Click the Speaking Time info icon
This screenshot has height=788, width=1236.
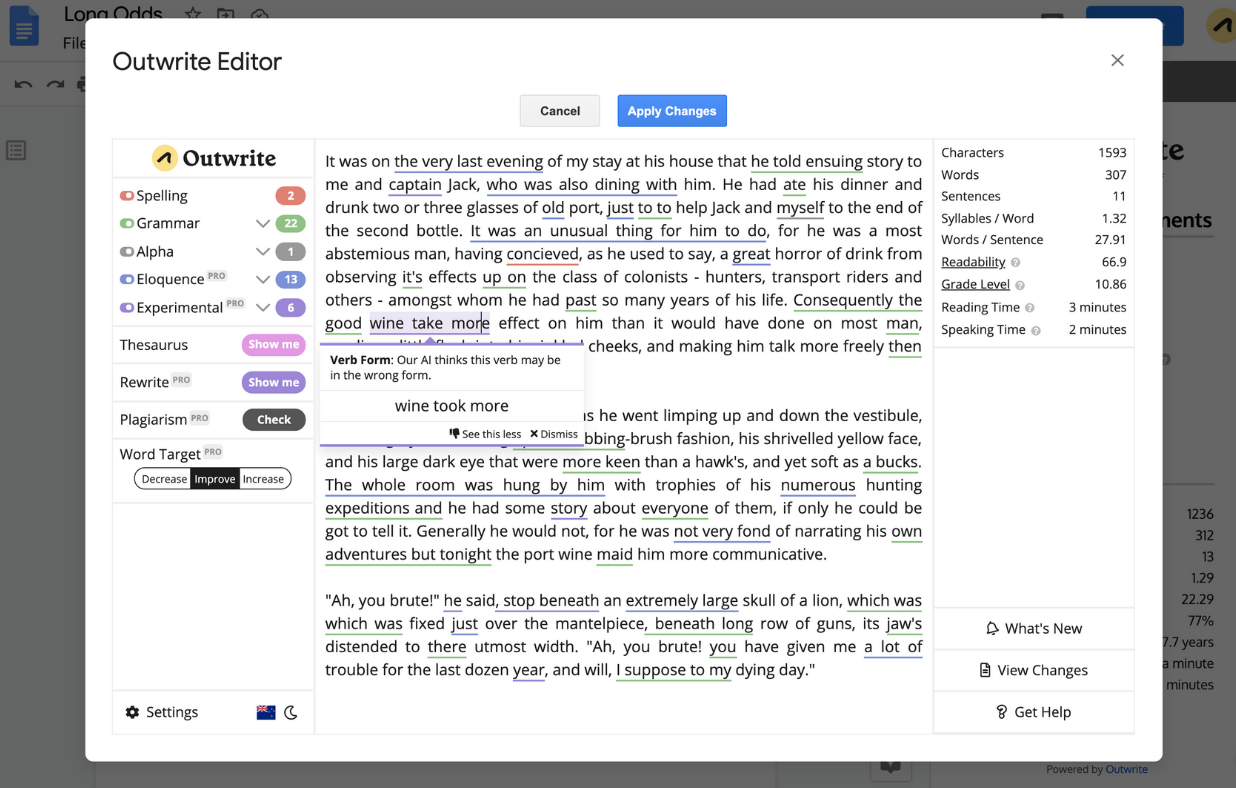[x=1036, y=330]
